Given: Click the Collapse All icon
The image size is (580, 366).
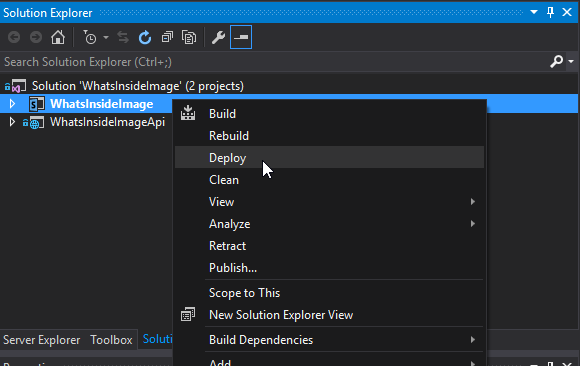Looking at the screenshot, I should [x=167, y=37].
